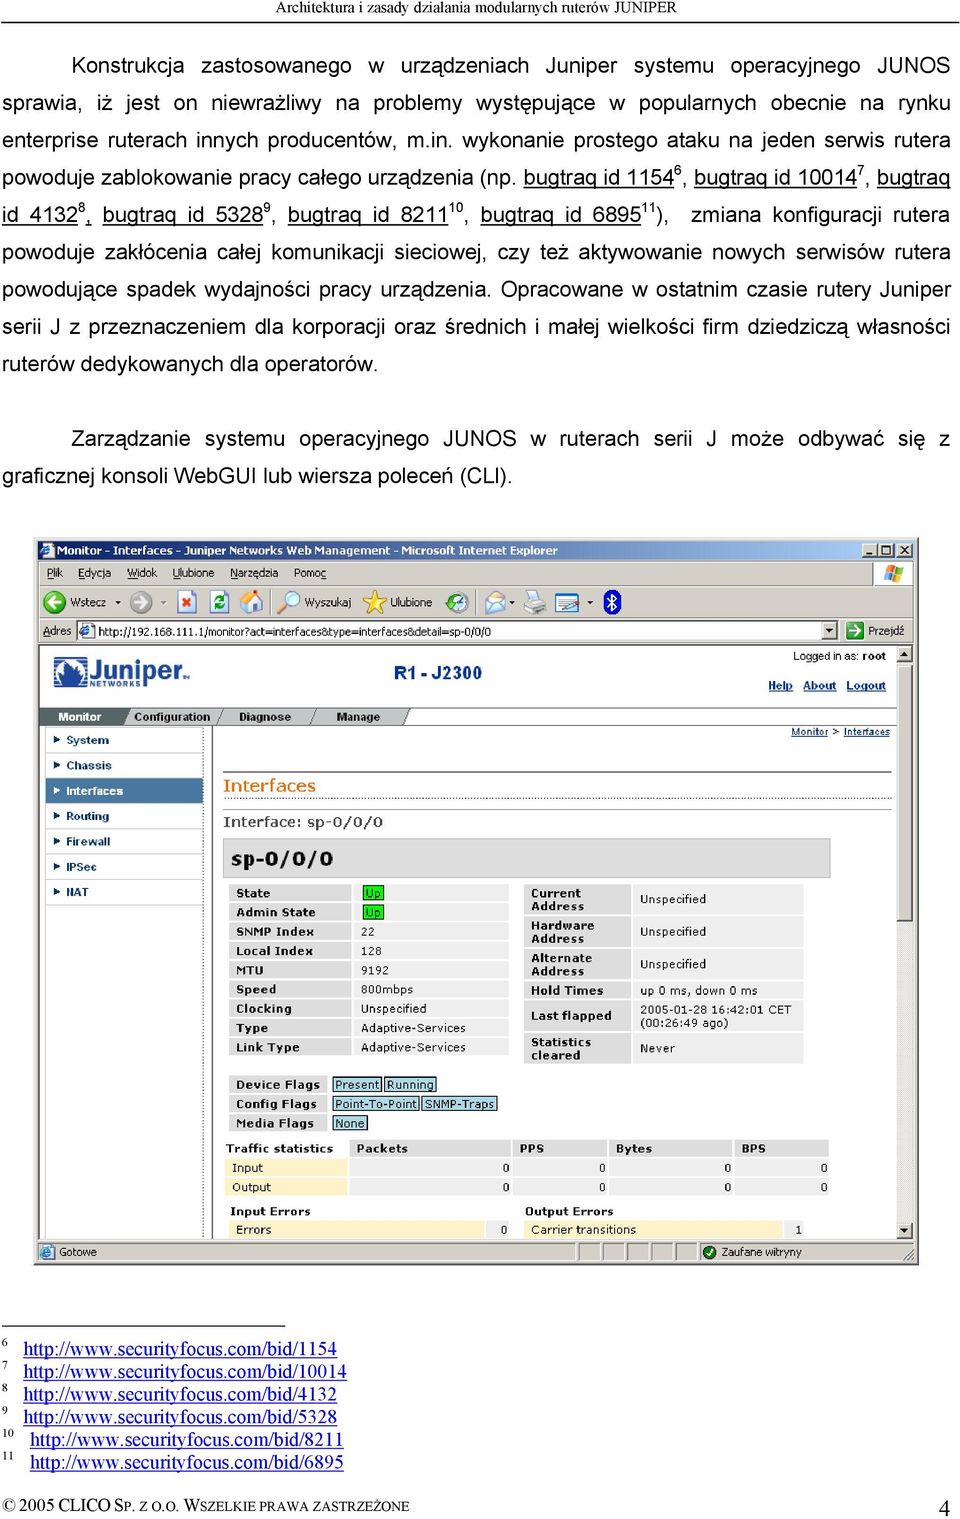Click the Gotowe status bar icon

(47, 1252)
